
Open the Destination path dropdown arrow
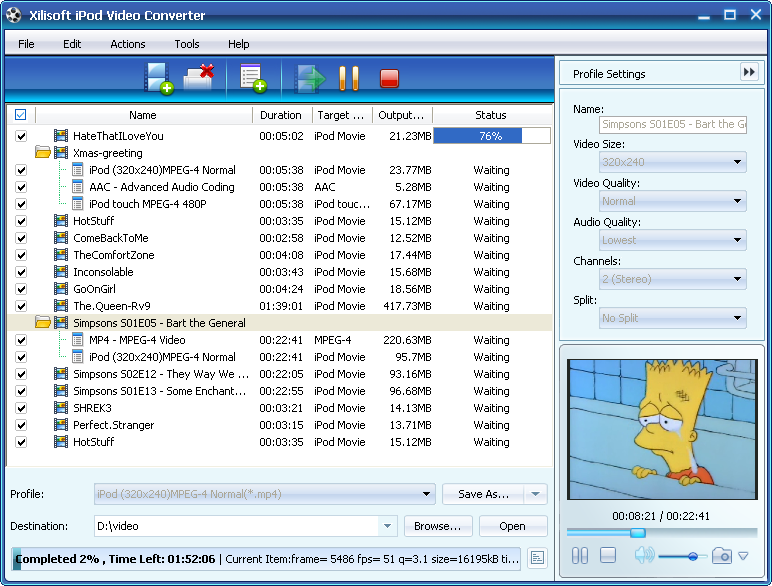[387, 526]
